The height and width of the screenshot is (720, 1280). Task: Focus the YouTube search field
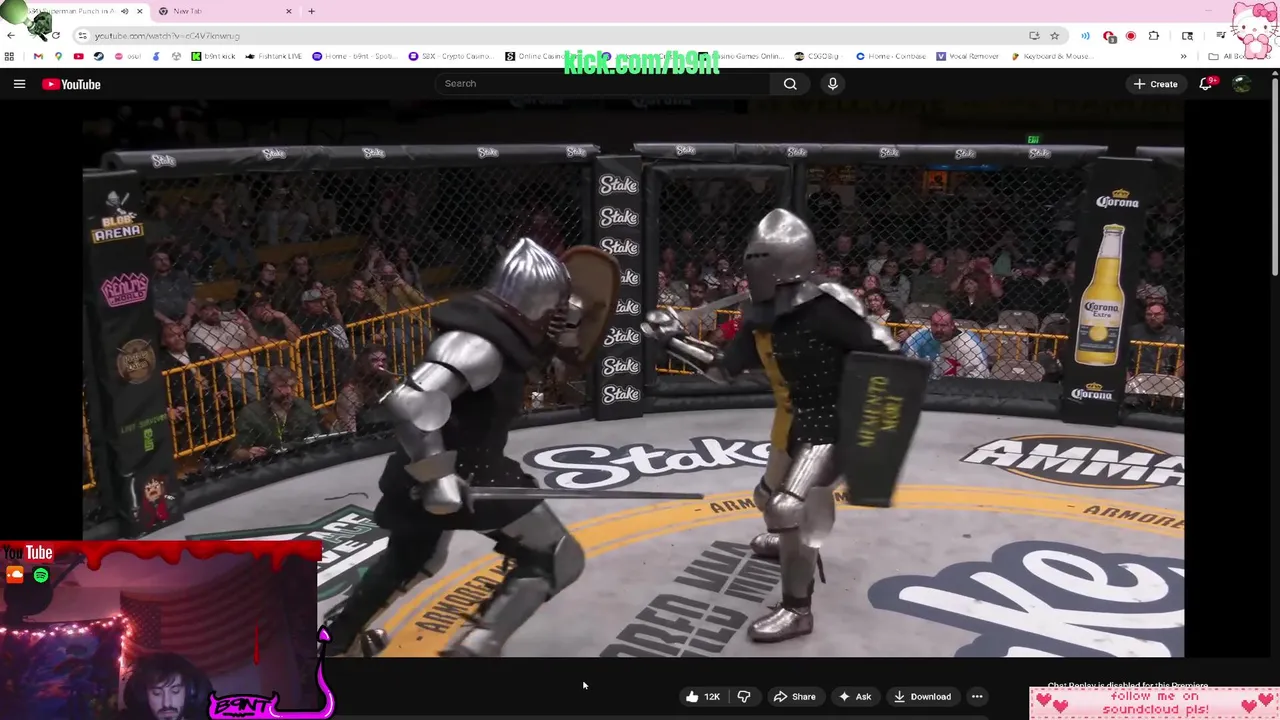(x=602, y=84)
